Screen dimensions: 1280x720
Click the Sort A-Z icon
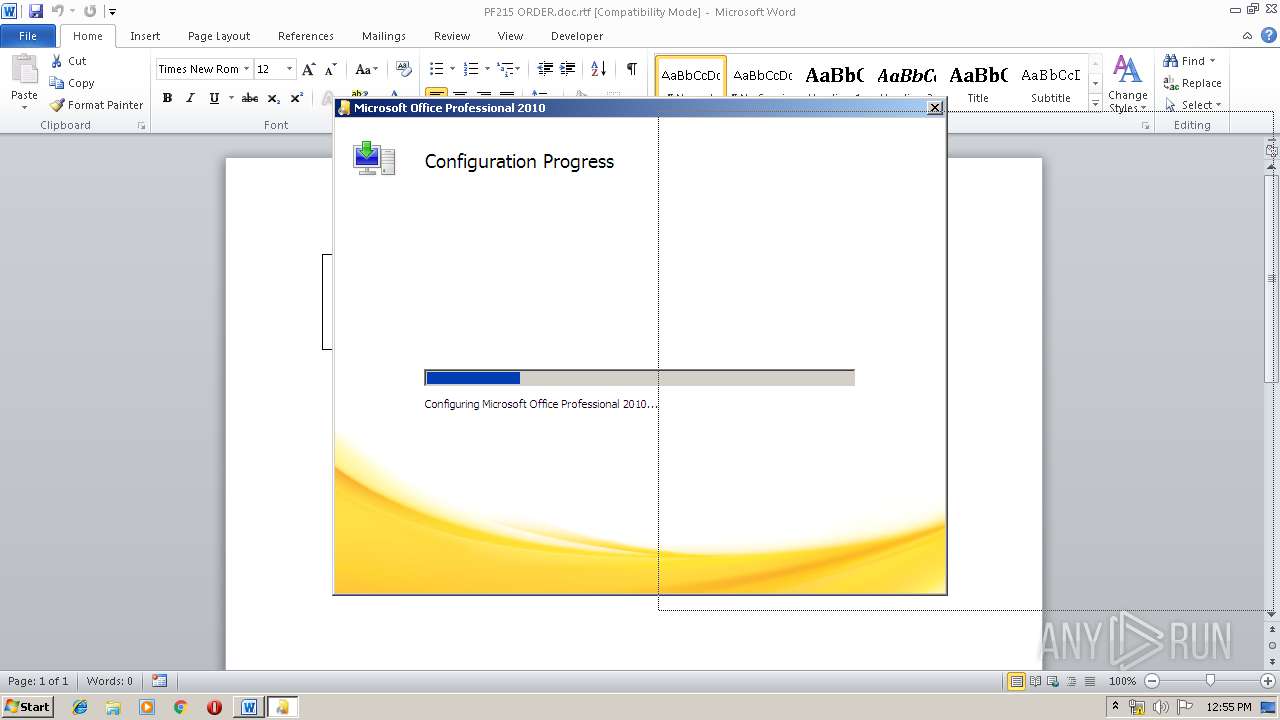coord(599,69)
